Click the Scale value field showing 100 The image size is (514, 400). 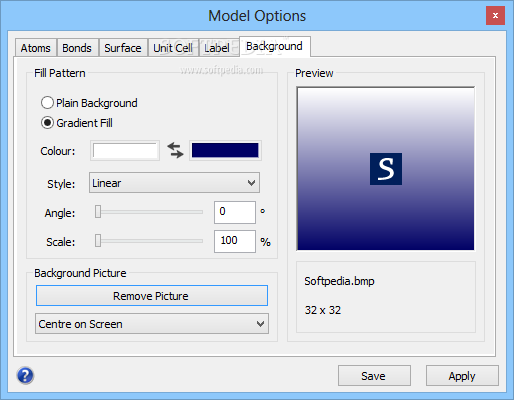point(235,241)
